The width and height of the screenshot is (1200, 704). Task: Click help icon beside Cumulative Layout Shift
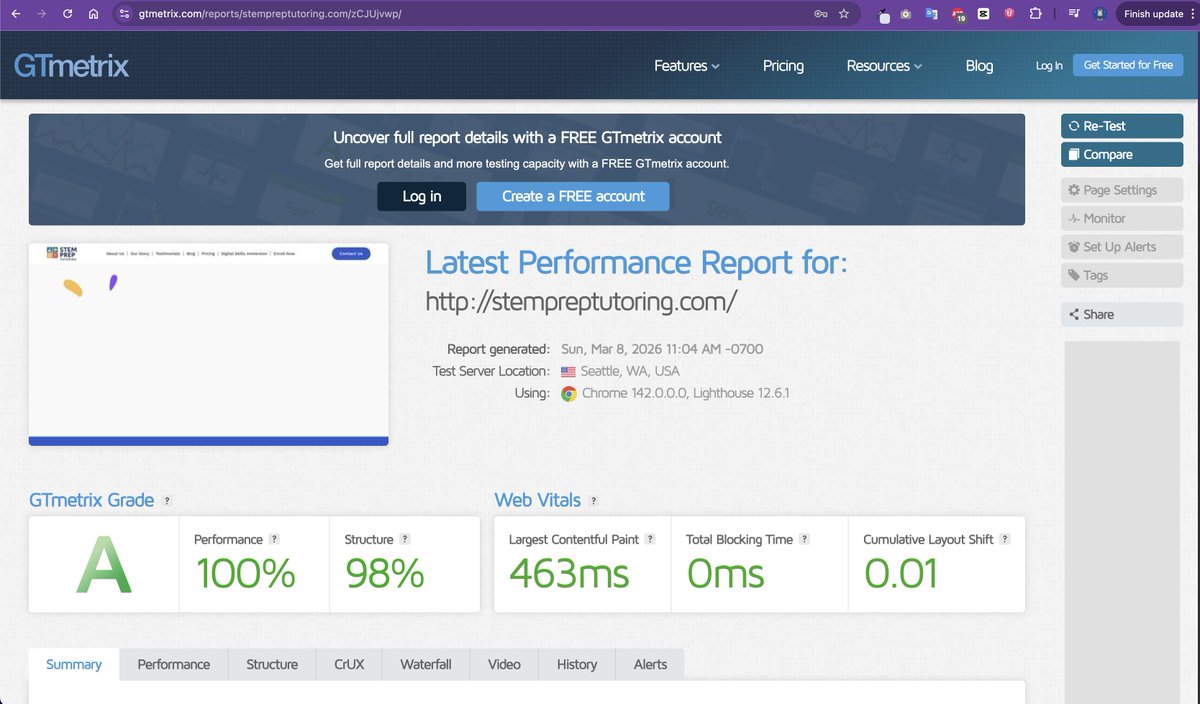[1005, 539]
